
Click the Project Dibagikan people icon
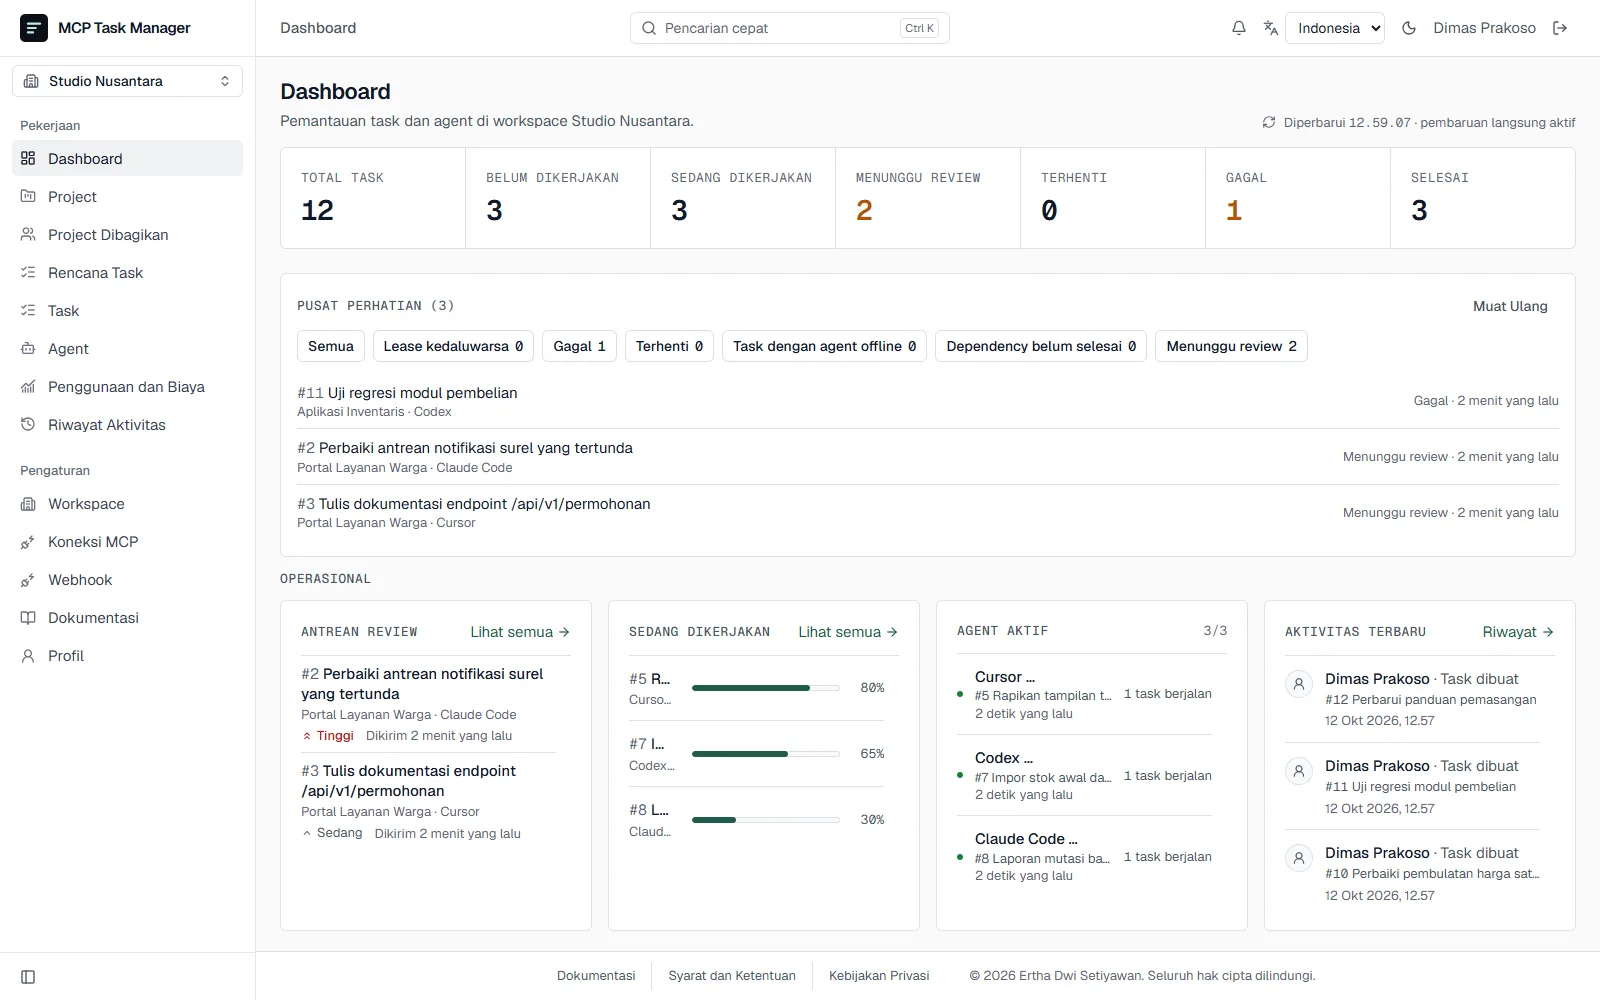[28, 234]
